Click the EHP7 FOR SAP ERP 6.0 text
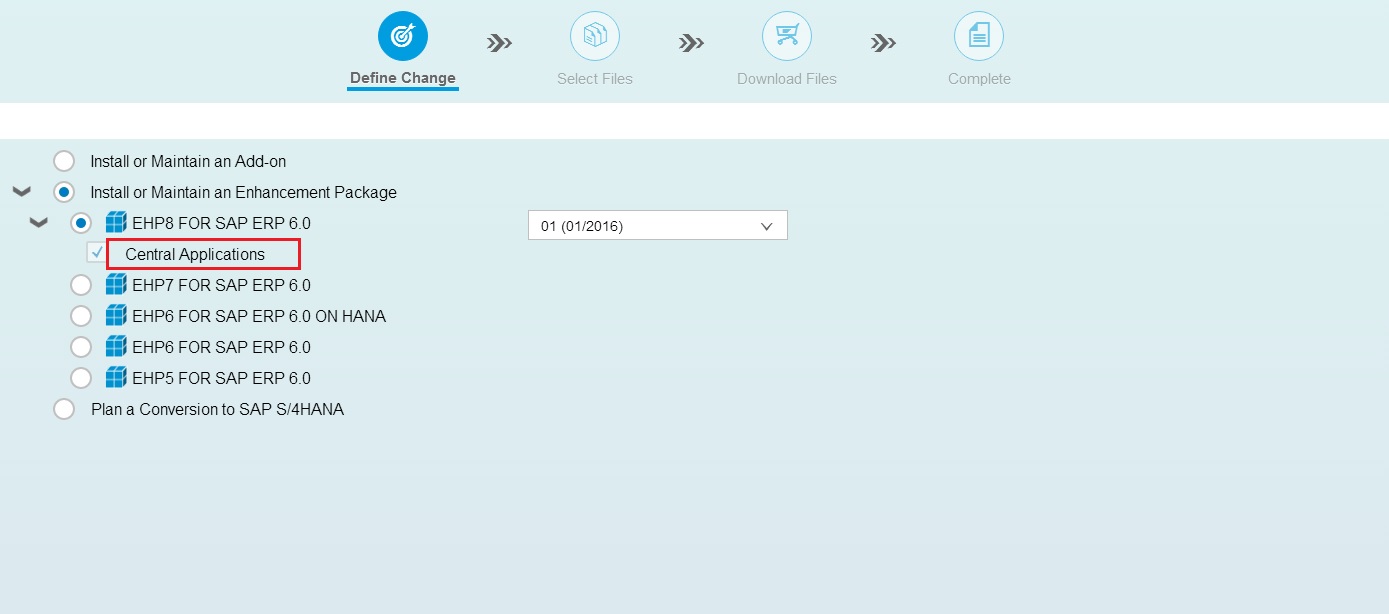The image size is (1389, 614). pos(221,285)
